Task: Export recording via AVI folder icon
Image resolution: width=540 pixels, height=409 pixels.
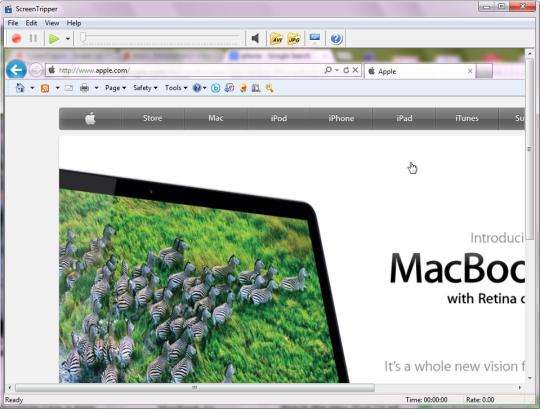Action: tap(277, 39)
